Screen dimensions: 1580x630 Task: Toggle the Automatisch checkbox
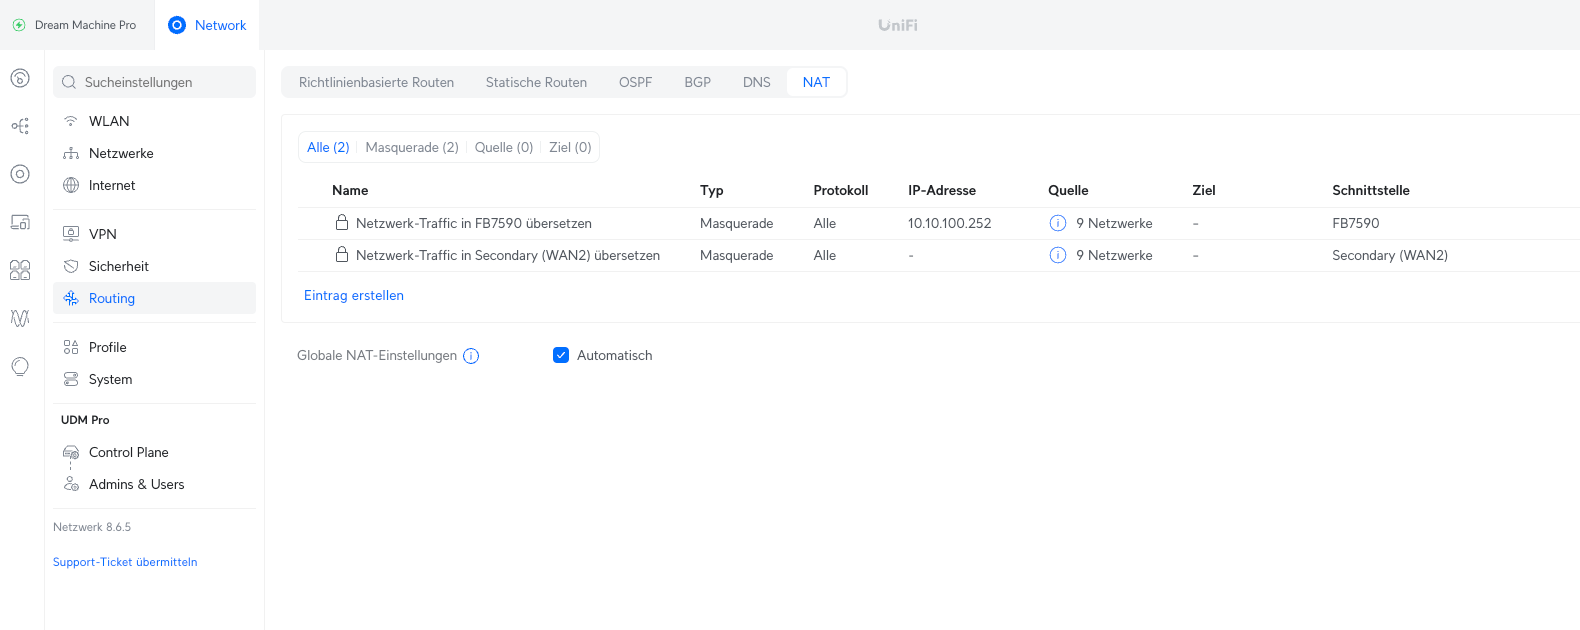pyautogui.click(x=561, y=355)
